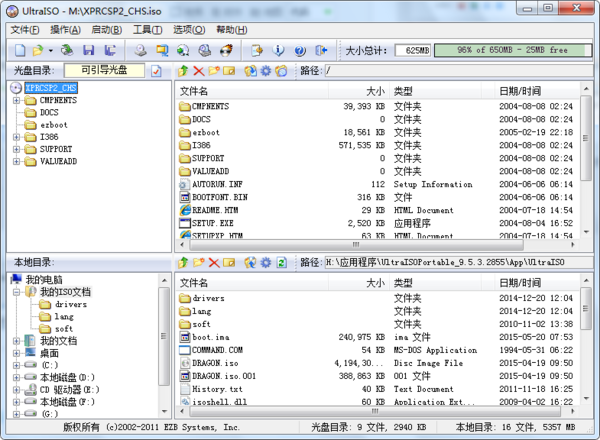
Task: Click the Refresh icon in local pane
Action: point(282,262)
